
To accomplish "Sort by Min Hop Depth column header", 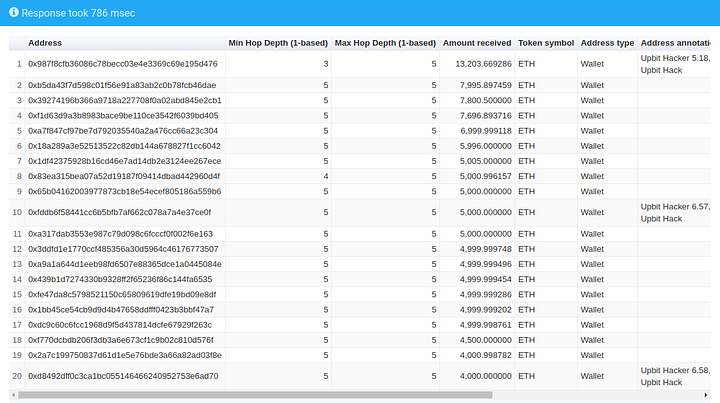I will coord(278,43).
